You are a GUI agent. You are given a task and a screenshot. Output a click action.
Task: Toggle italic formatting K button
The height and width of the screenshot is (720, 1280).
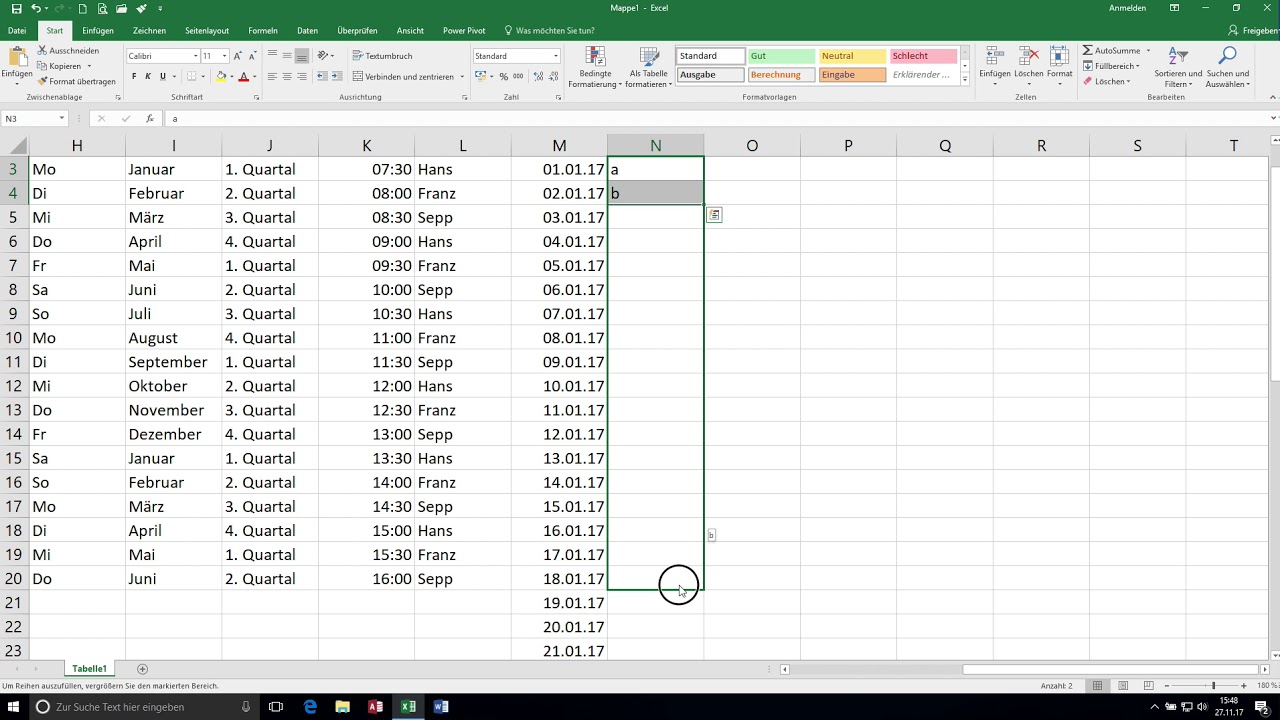pos(148,76)
